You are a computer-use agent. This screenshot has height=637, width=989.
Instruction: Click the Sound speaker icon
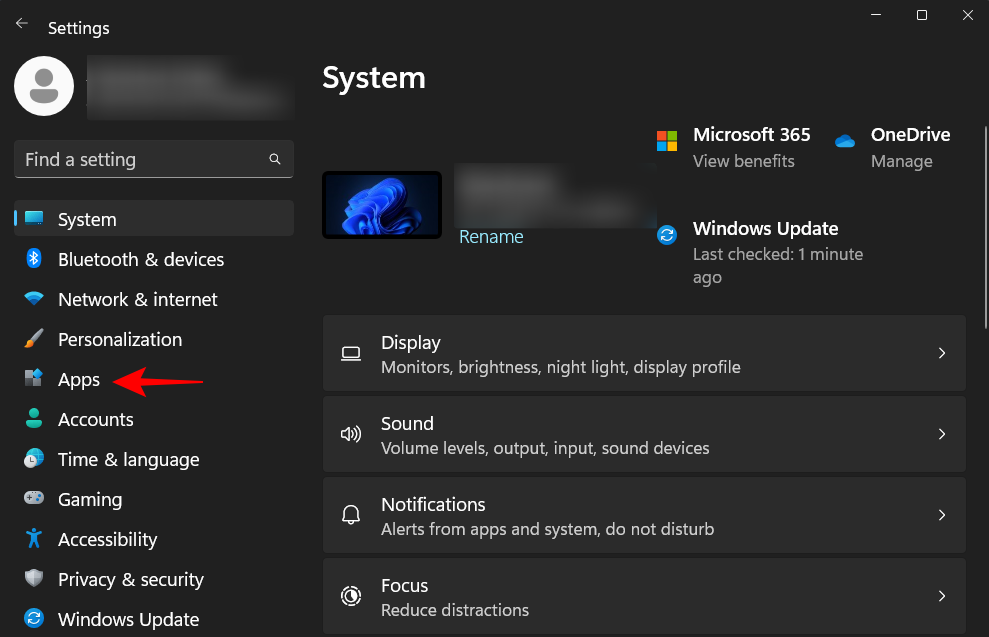pos(351,434)
